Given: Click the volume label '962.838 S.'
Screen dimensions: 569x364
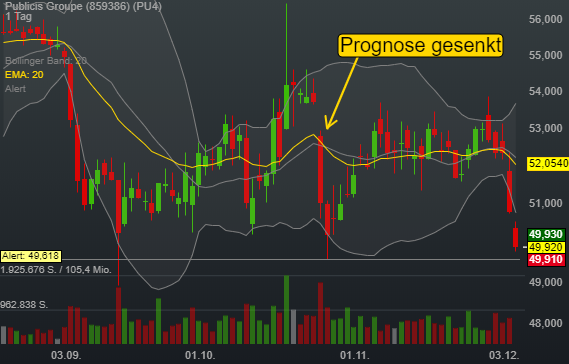Looking at the screenshot, I should coord(24,304).
